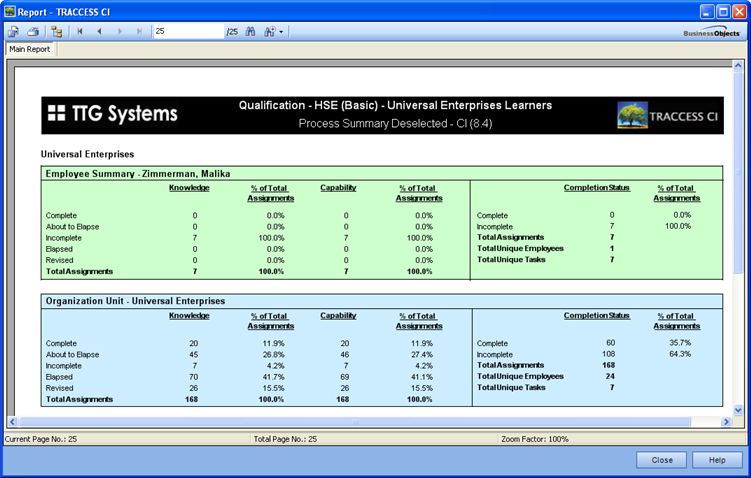This screenshot has width=751, height=478.
Task: Click the 'Universal Enterprises' heading above the tables
Action: click(87, 154)
